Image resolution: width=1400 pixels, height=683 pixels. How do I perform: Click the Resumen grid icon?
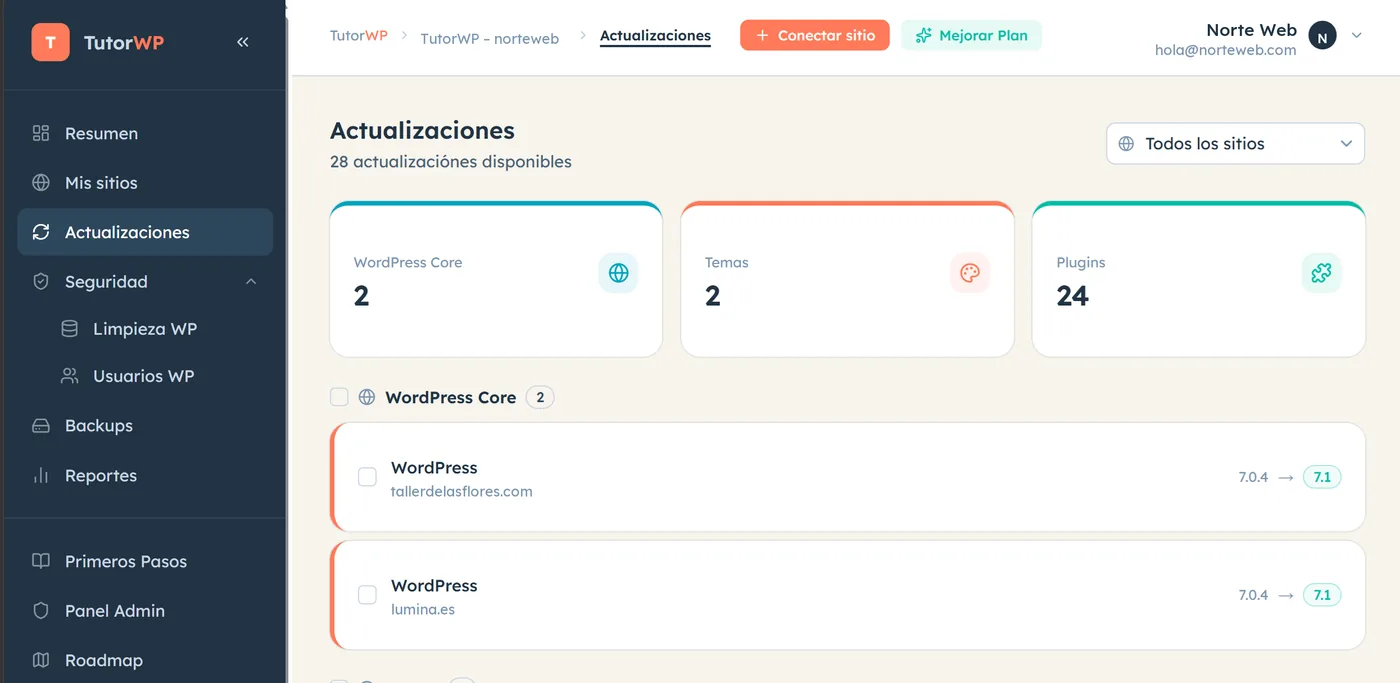(x=41, y=133)
